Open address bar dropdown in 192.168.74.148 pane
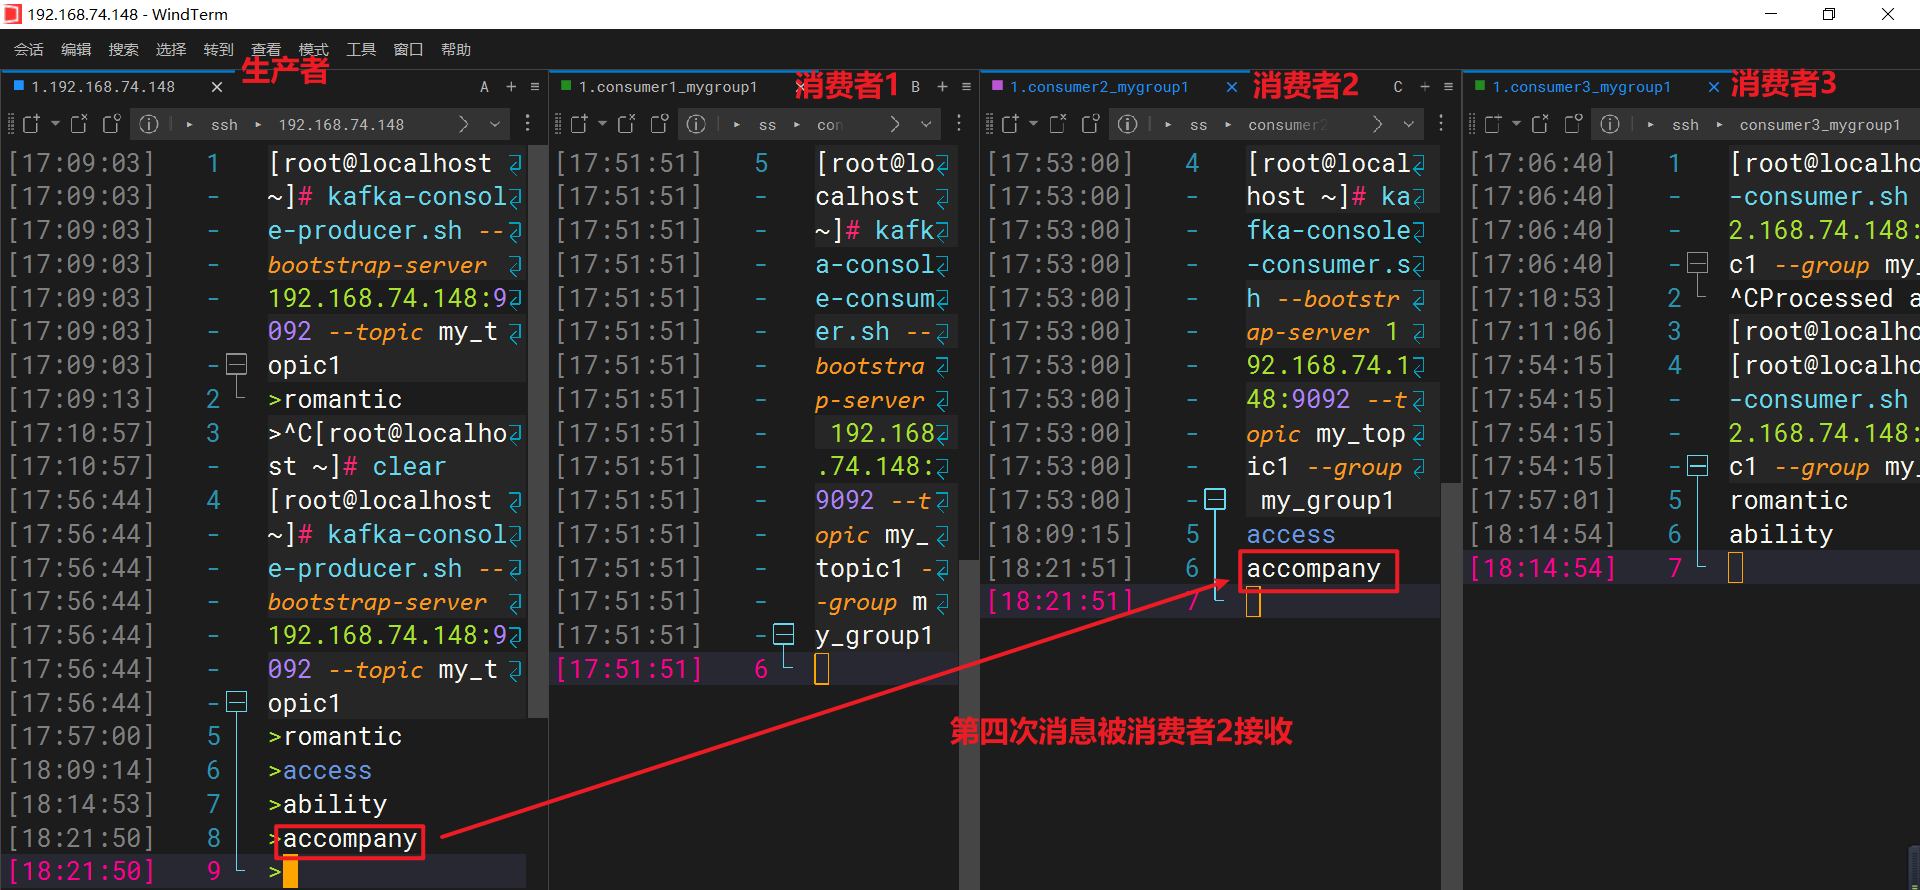The image size is (1920, 890). [x=494, y=124]
